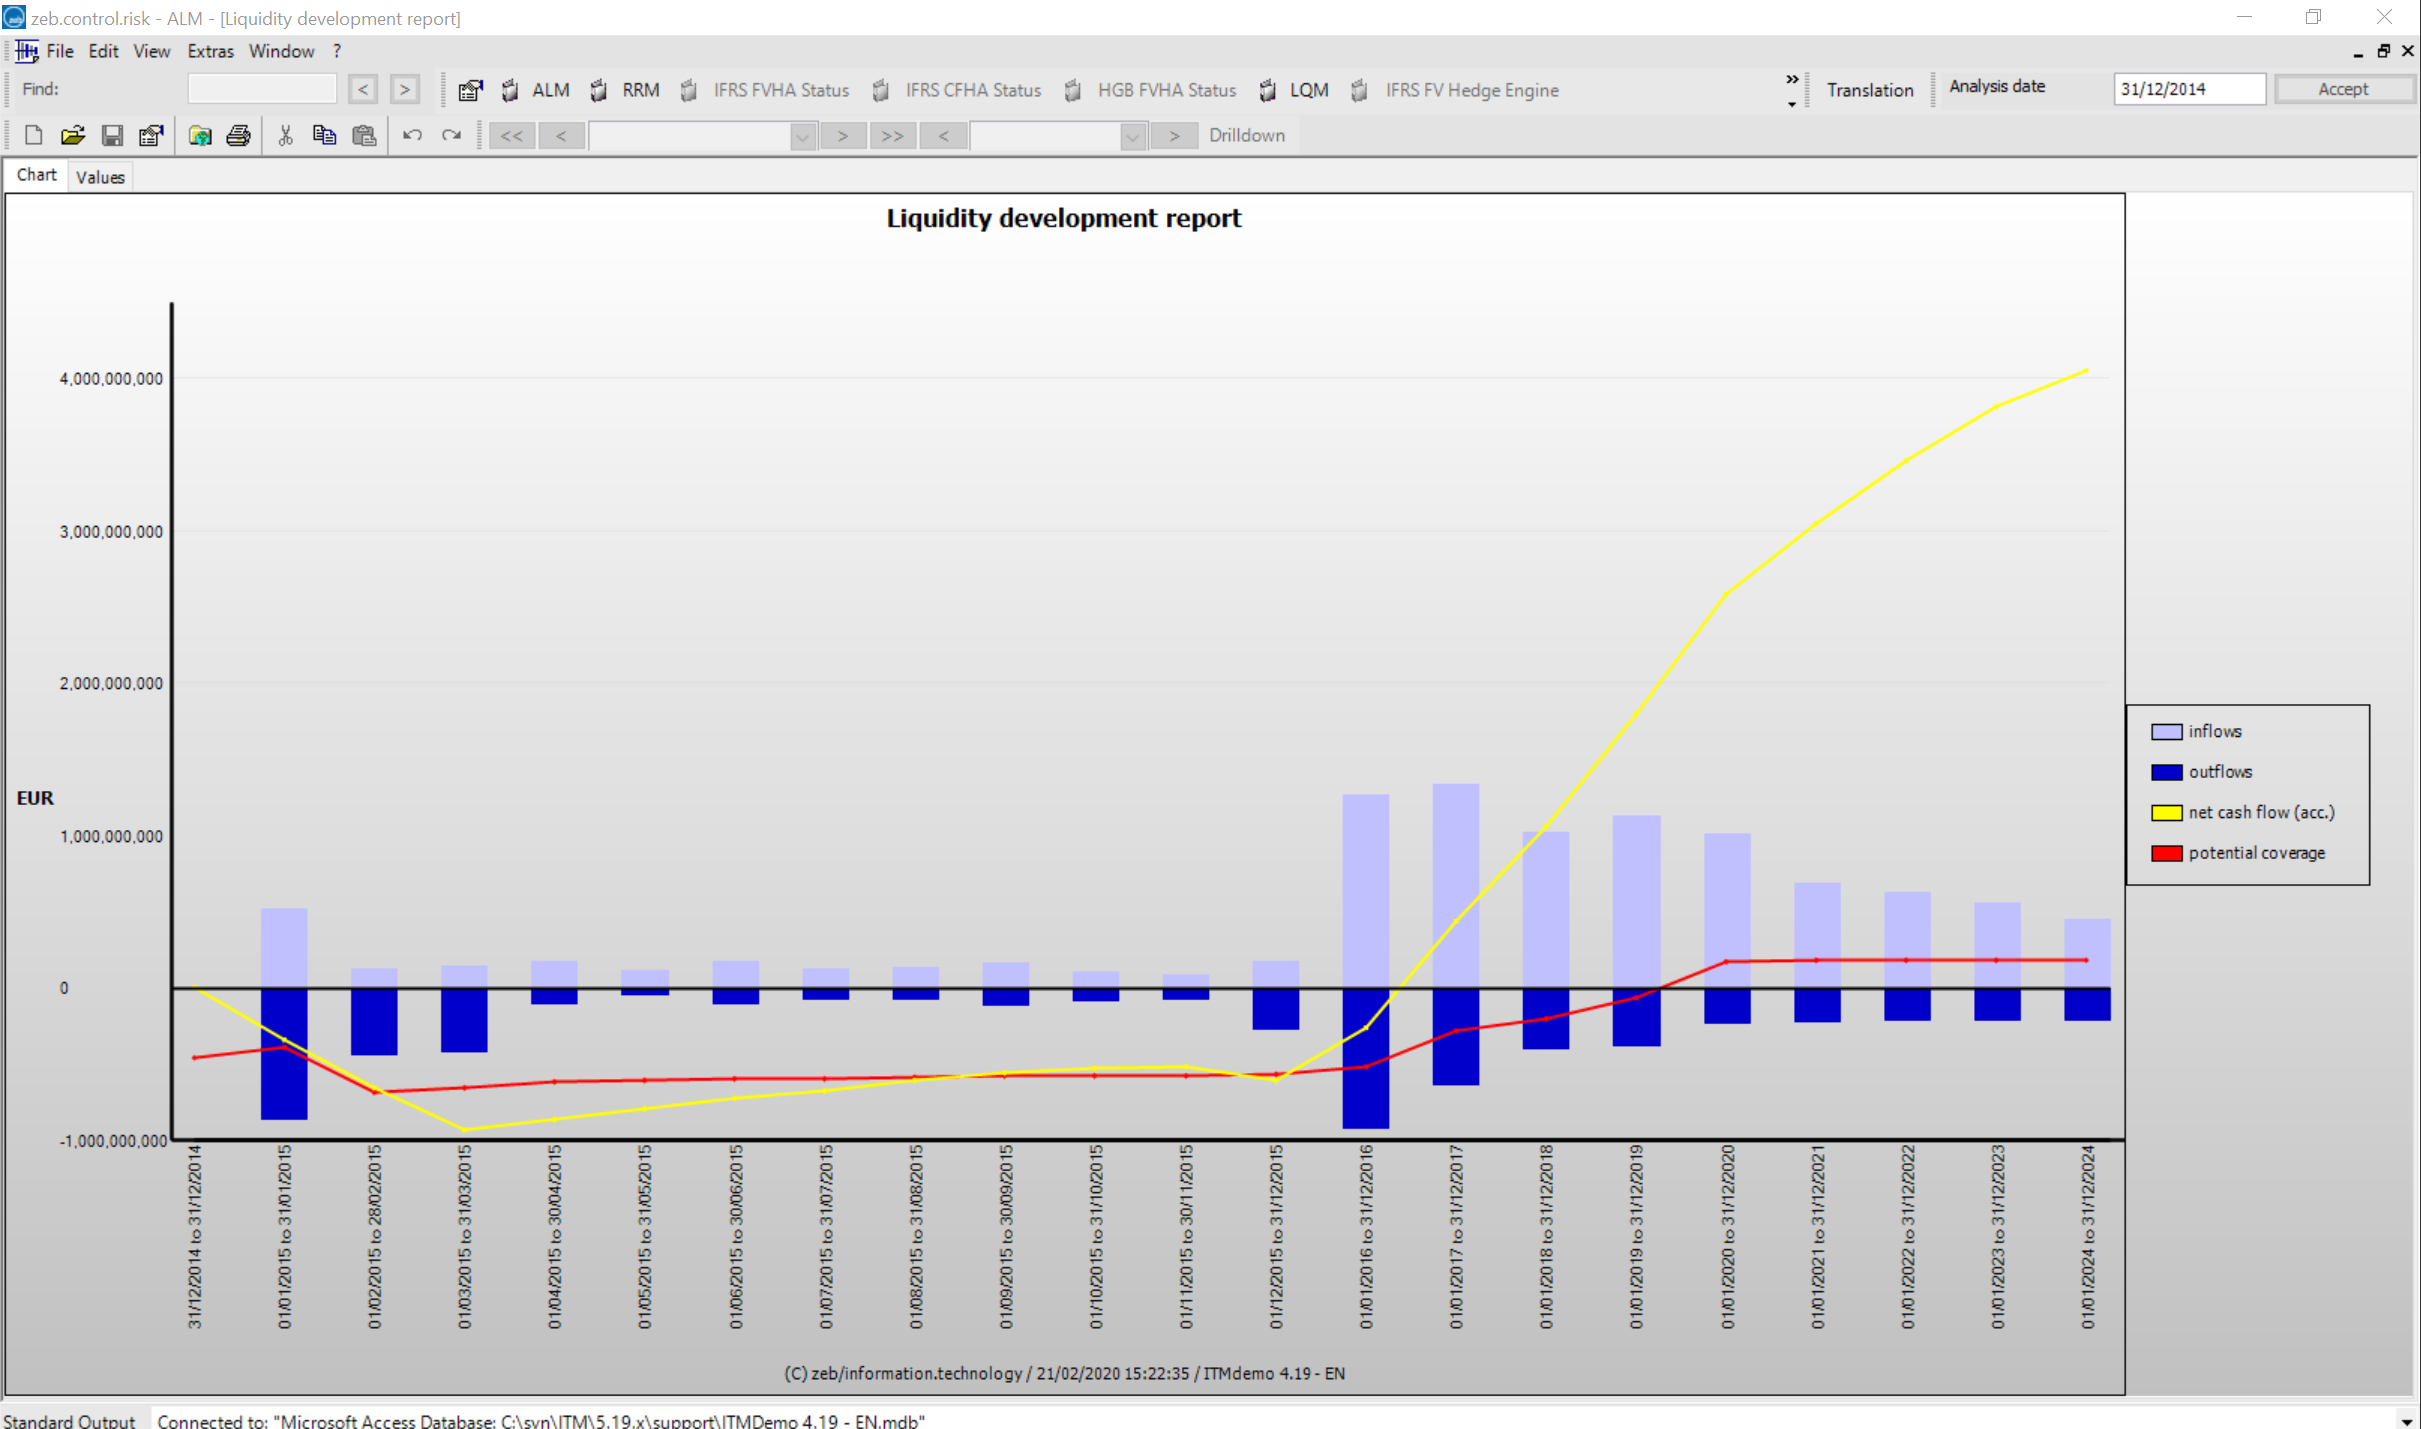The width and height of the screenshot is (2421, 1429).
Task: Open the Extras menu
Action: tap(210, 51)
